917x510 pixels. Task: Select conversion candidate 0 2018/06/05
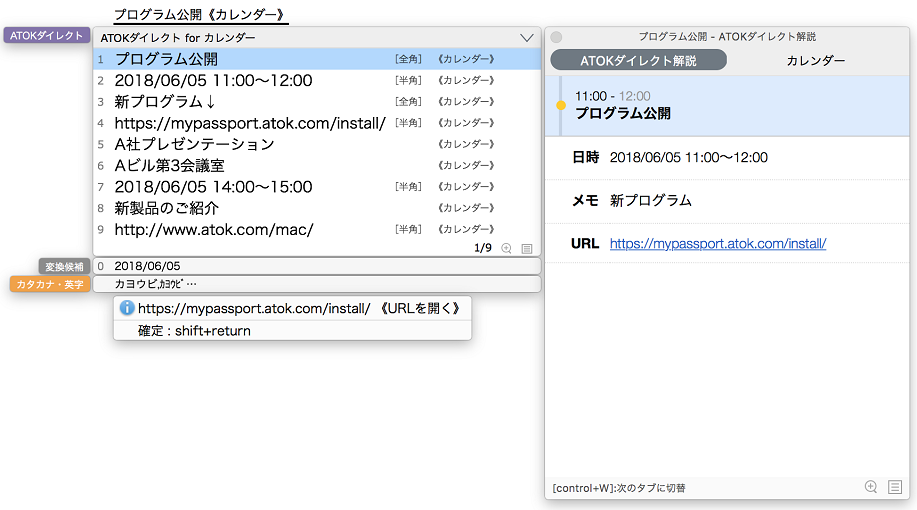click(317, 266)
